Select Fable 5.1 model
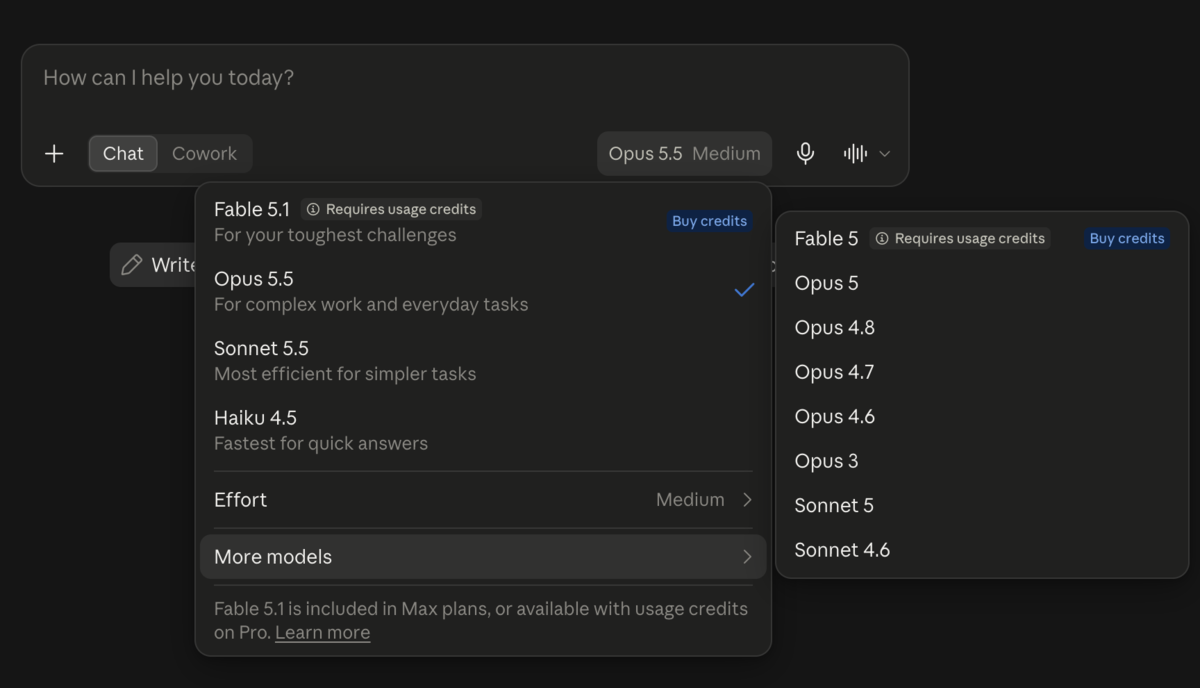This screenshot has height=688, width=1200. tap(483, 221)
